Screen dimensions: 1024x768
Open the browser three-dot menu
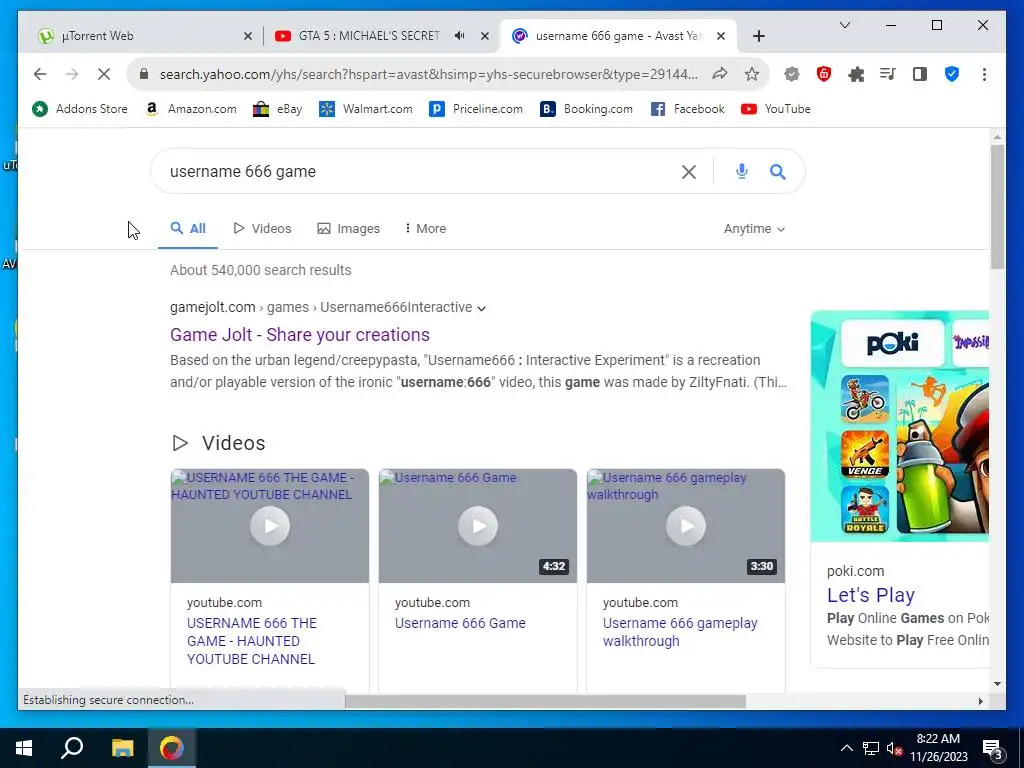pos(984,74)
